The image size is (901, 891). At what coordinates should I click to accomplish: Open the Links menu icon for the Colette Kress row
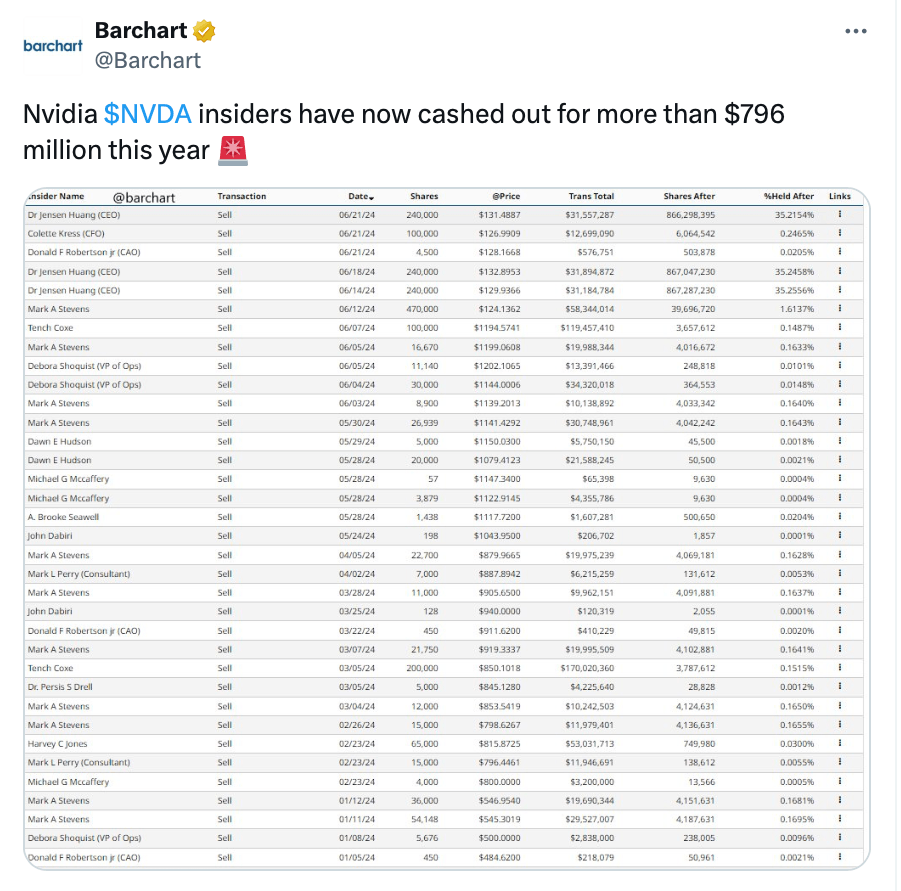841,233
